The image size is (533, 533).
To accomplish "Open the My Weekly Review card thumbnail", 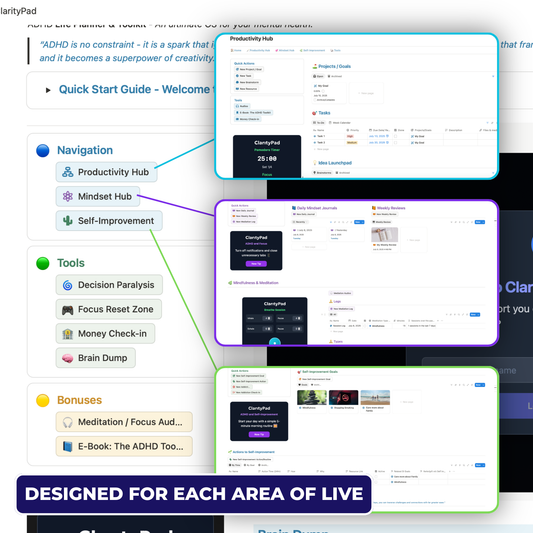I will pyautogui.click(x=384, y=235).
